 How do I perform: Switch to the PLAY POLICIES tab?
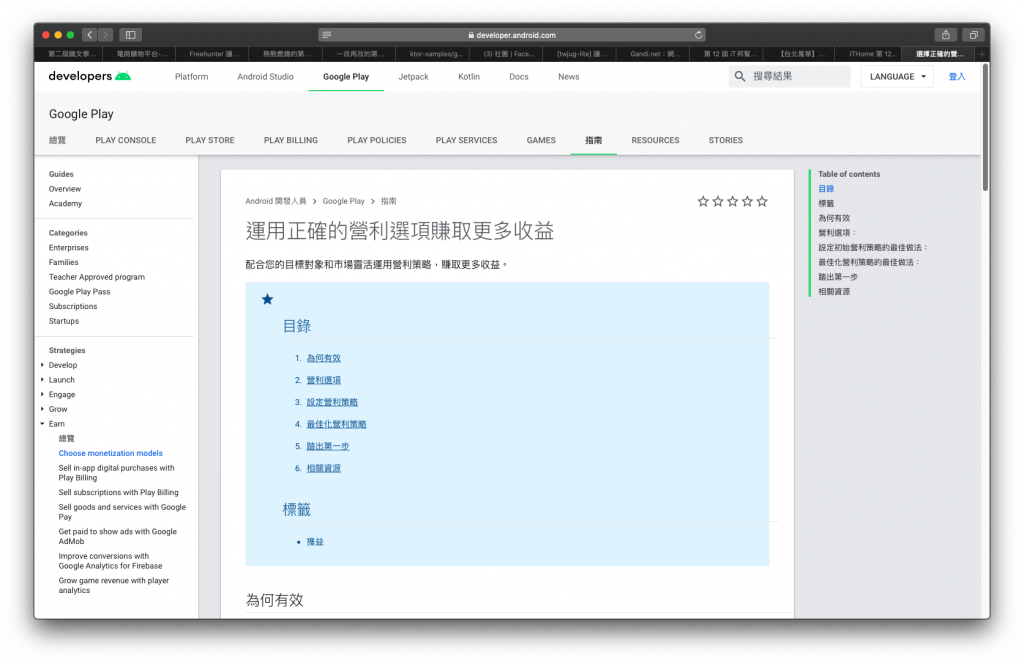coord(377,140)
